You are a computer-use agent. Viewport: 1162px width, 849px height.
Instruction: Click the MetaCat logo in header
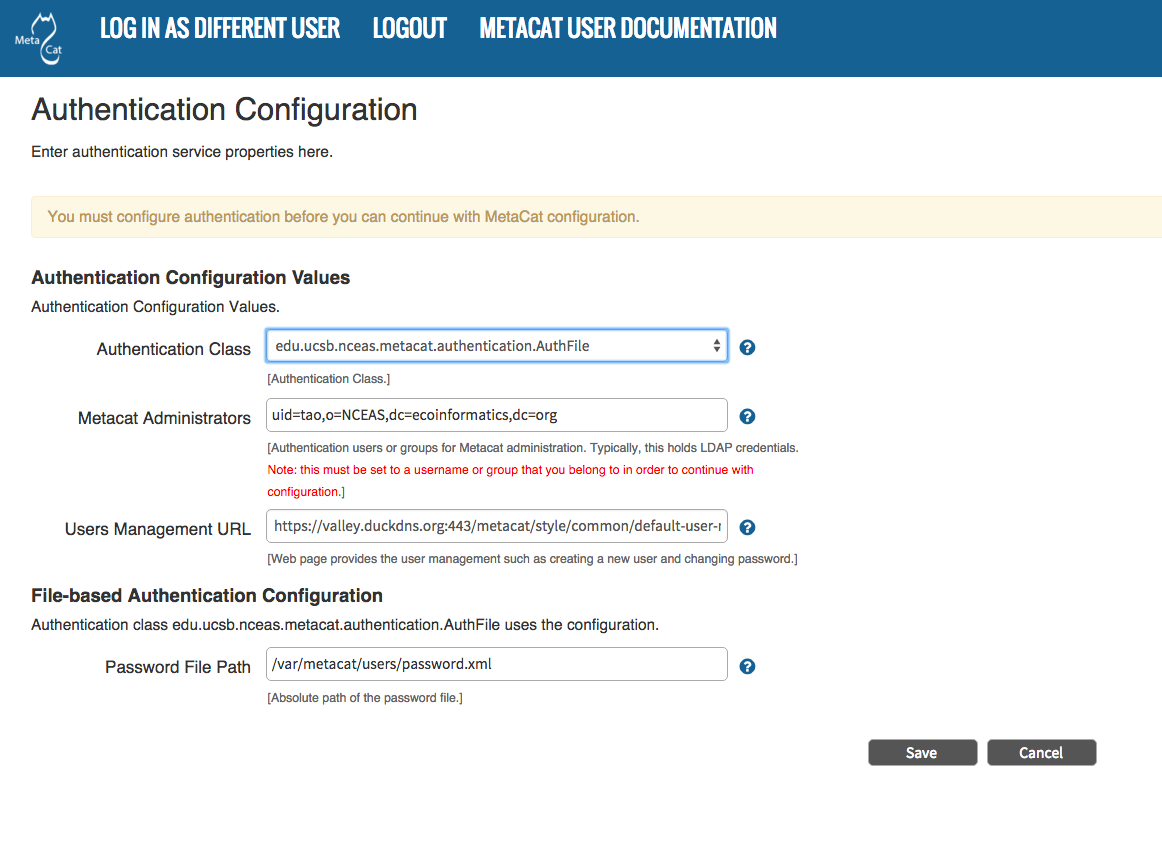click(38, 39)
